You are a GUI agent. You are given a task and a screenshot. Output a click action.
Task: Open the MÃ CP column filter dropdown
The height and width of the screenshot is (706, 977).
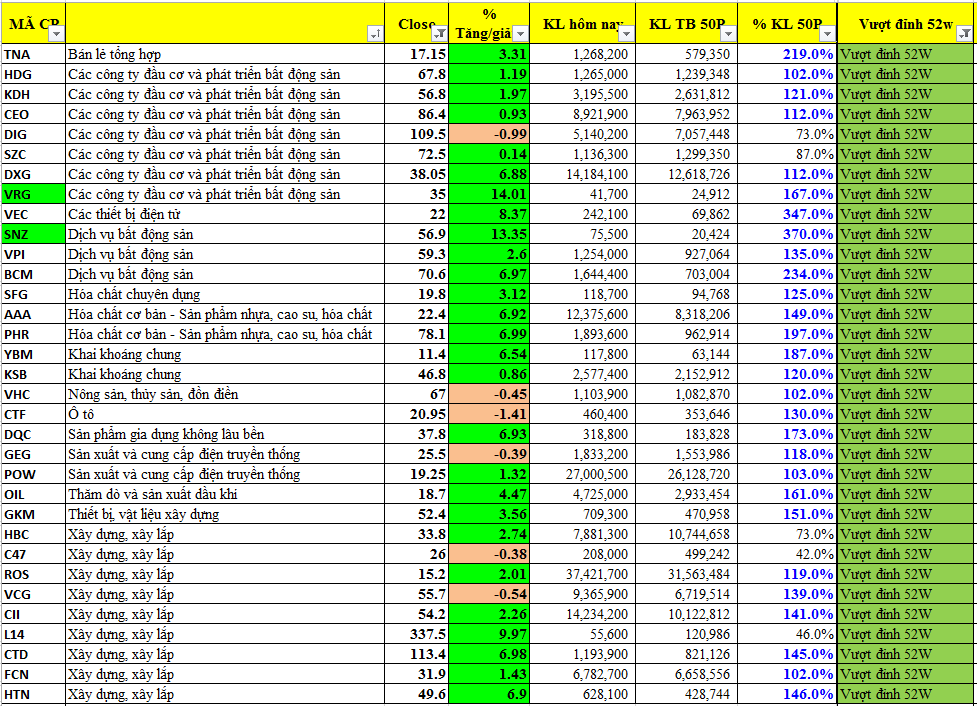tap(57, 34)
